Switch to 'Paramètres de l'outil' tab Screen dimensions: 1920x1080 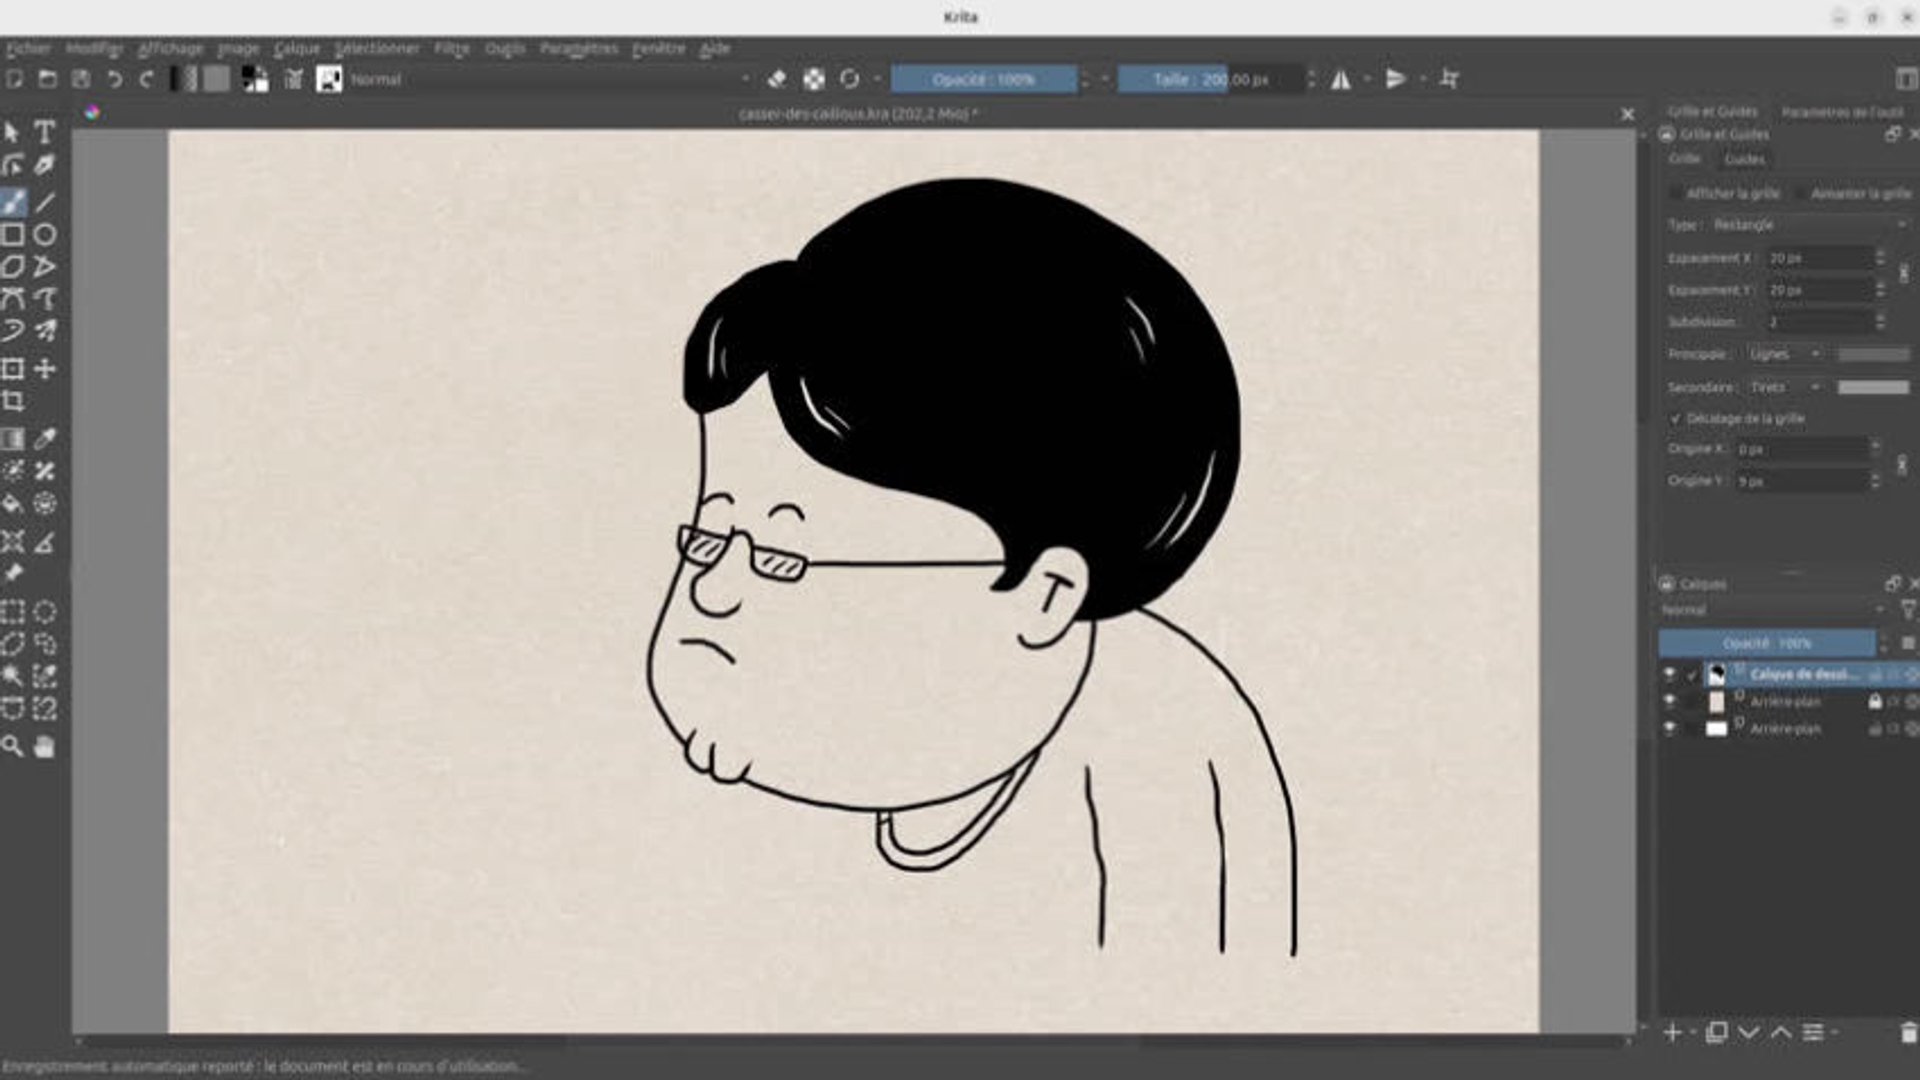click(x=1843, y=112)
